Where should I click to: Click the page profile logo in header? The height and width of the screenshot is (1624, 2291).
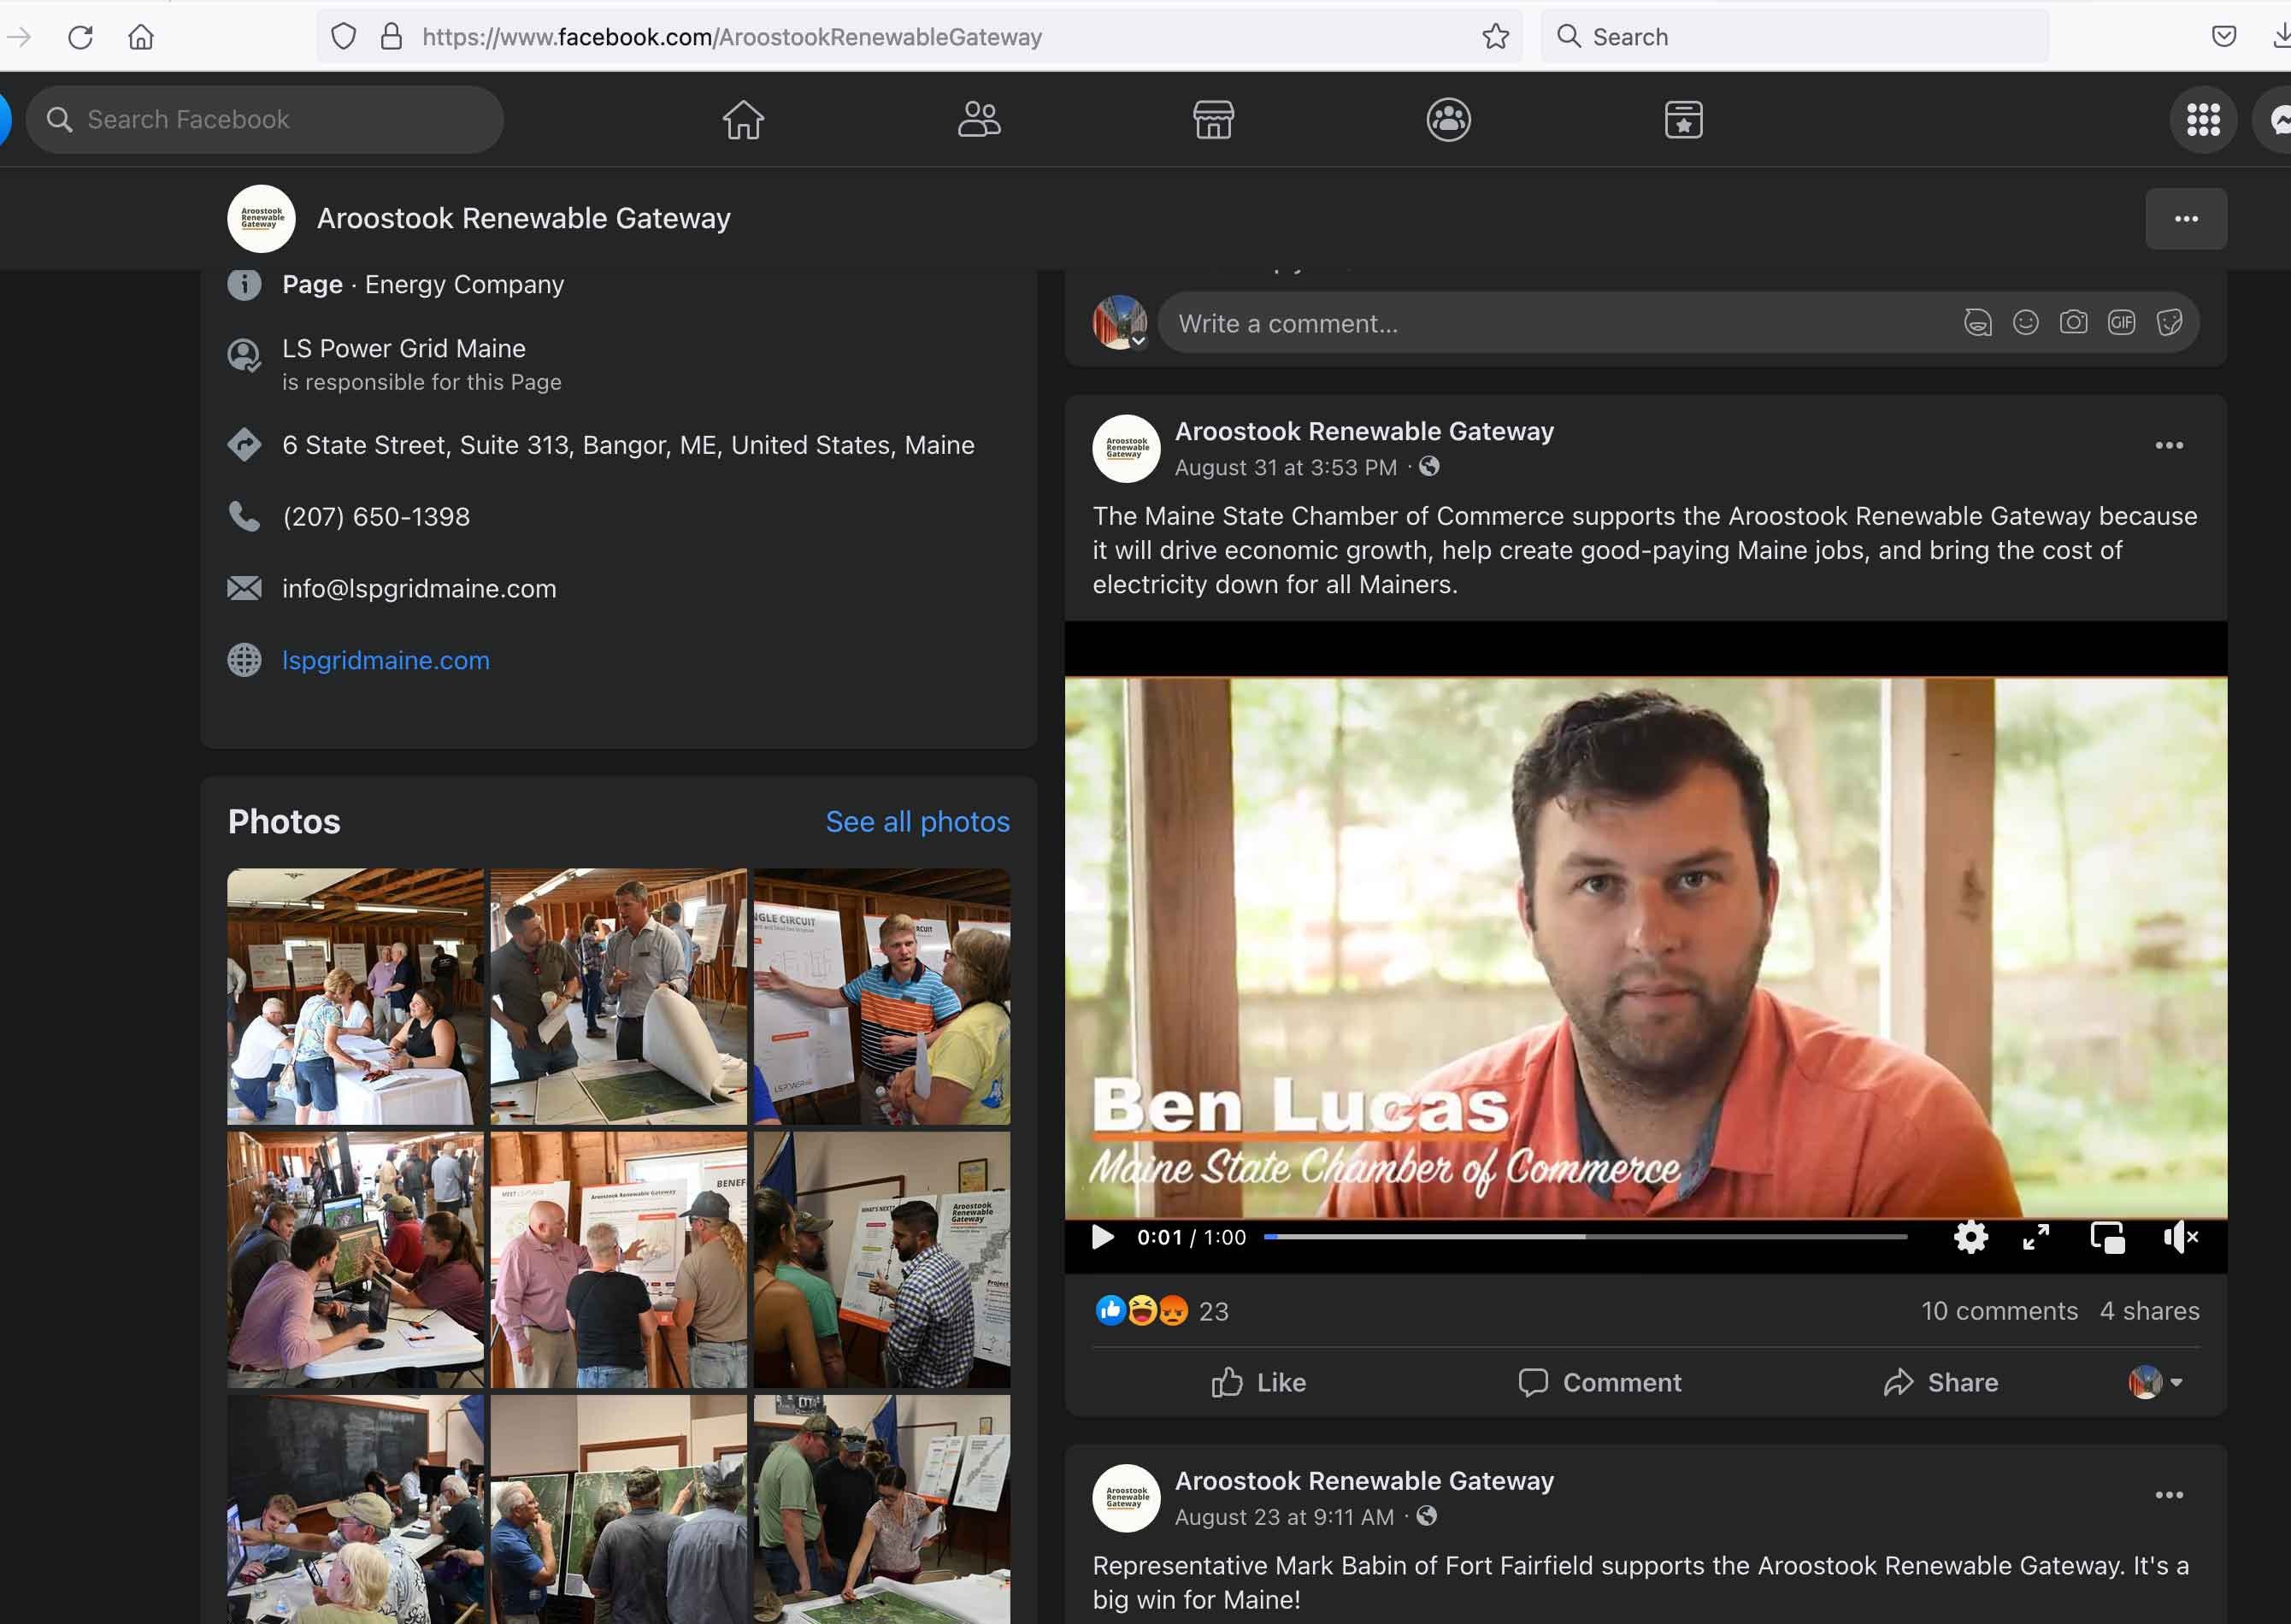coord(261,218)
